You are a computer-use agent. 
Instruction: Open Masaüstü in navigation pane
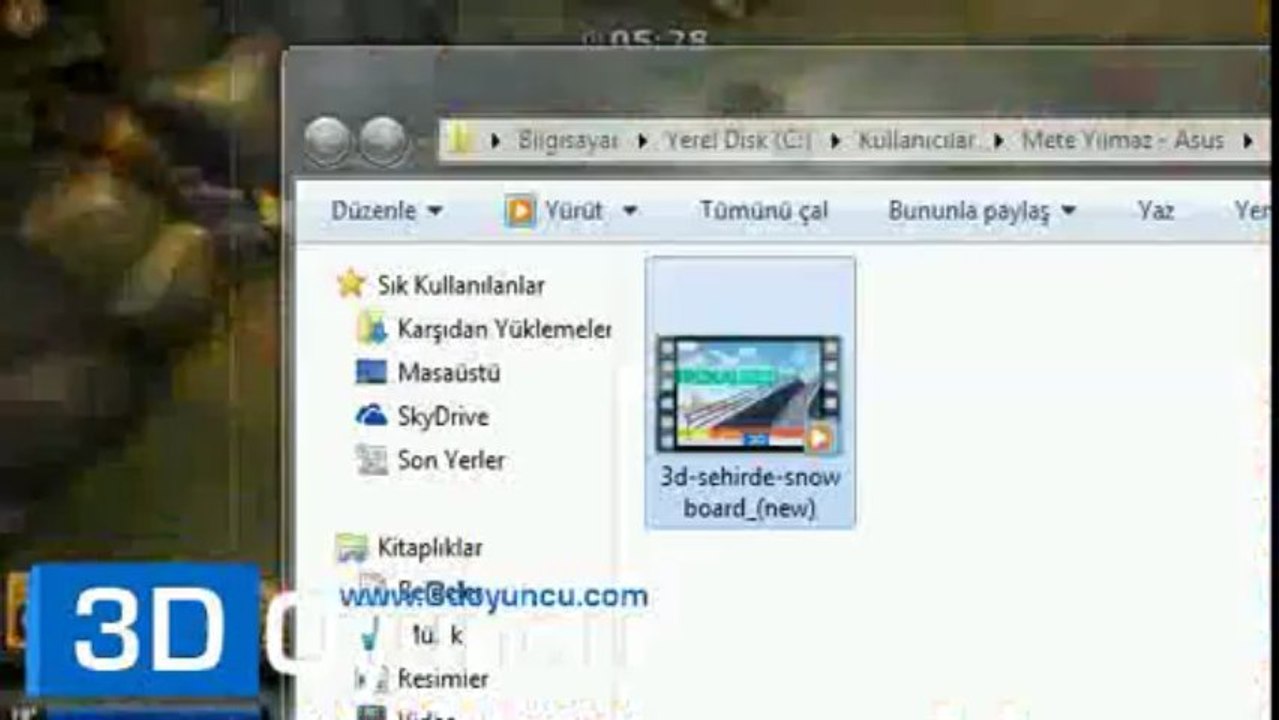pos(449,373)
